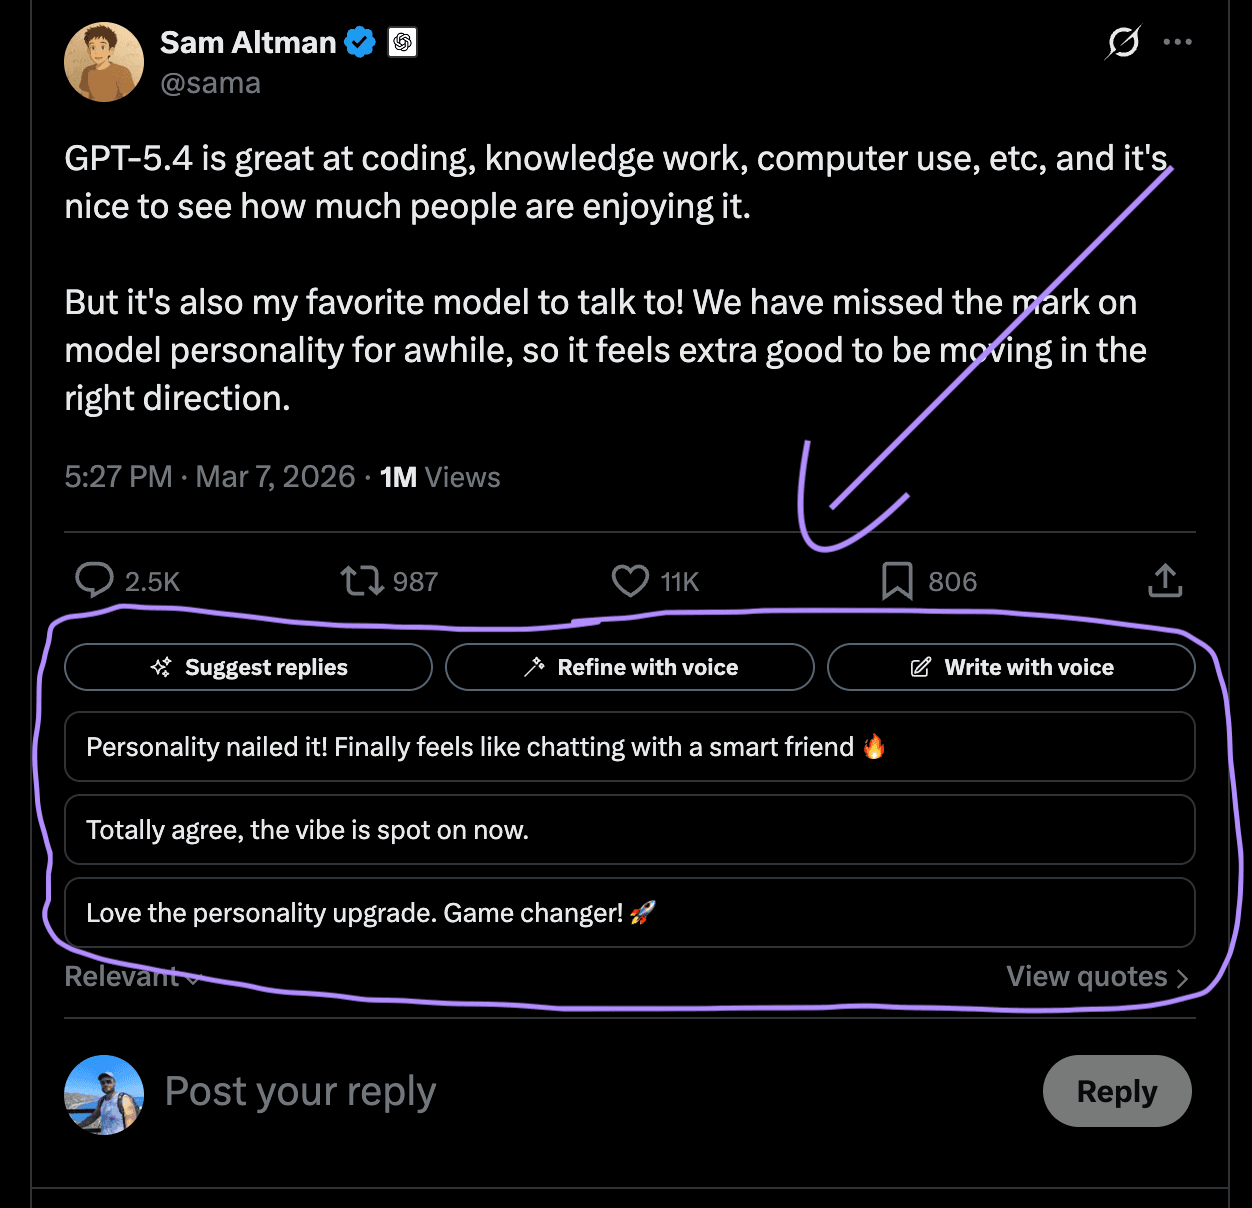Click the pencil icon on Write with voice
The height and width of the screenshot is (1208, 1252).
919,667
